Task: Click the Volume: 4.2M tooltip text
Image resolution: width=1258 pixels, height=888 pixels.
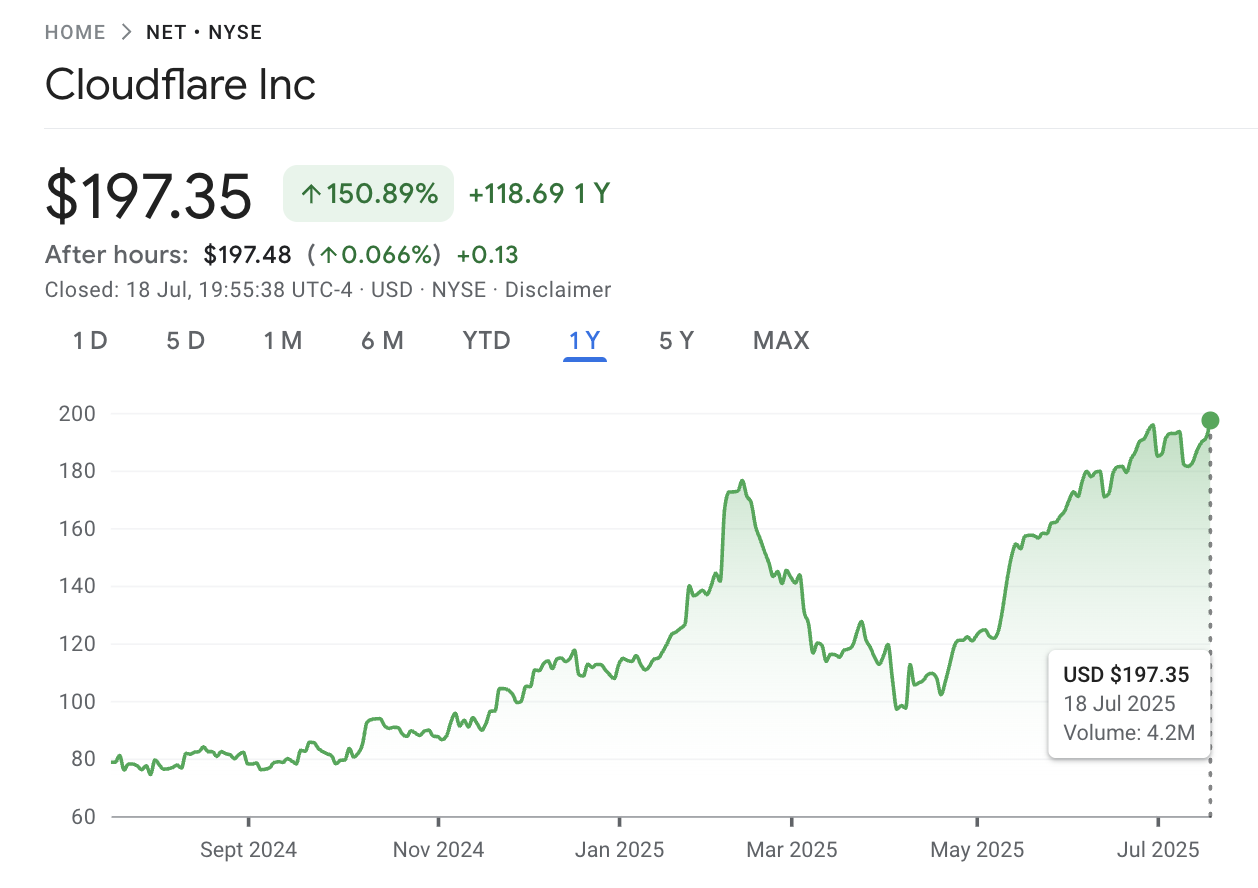Action: (x=1129, y=732)
